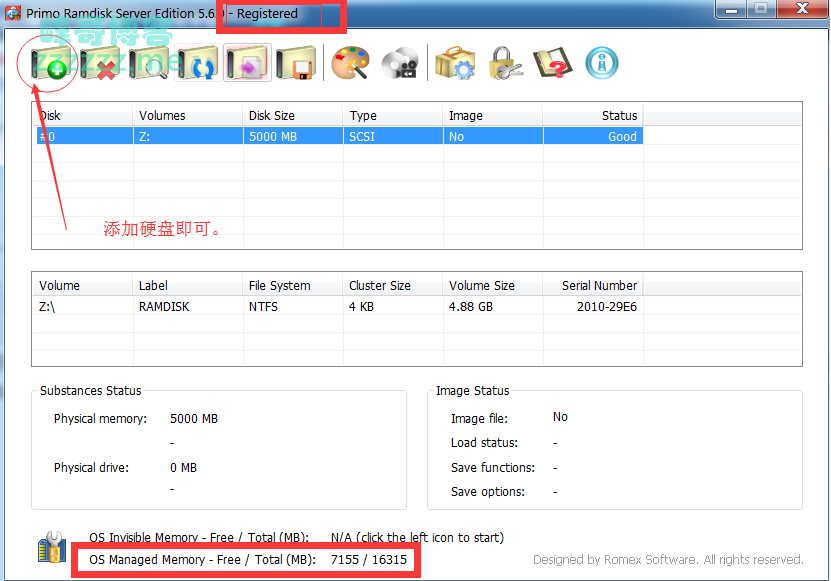Open the help book question mark icon
The image size is (831, 581).
552,64
